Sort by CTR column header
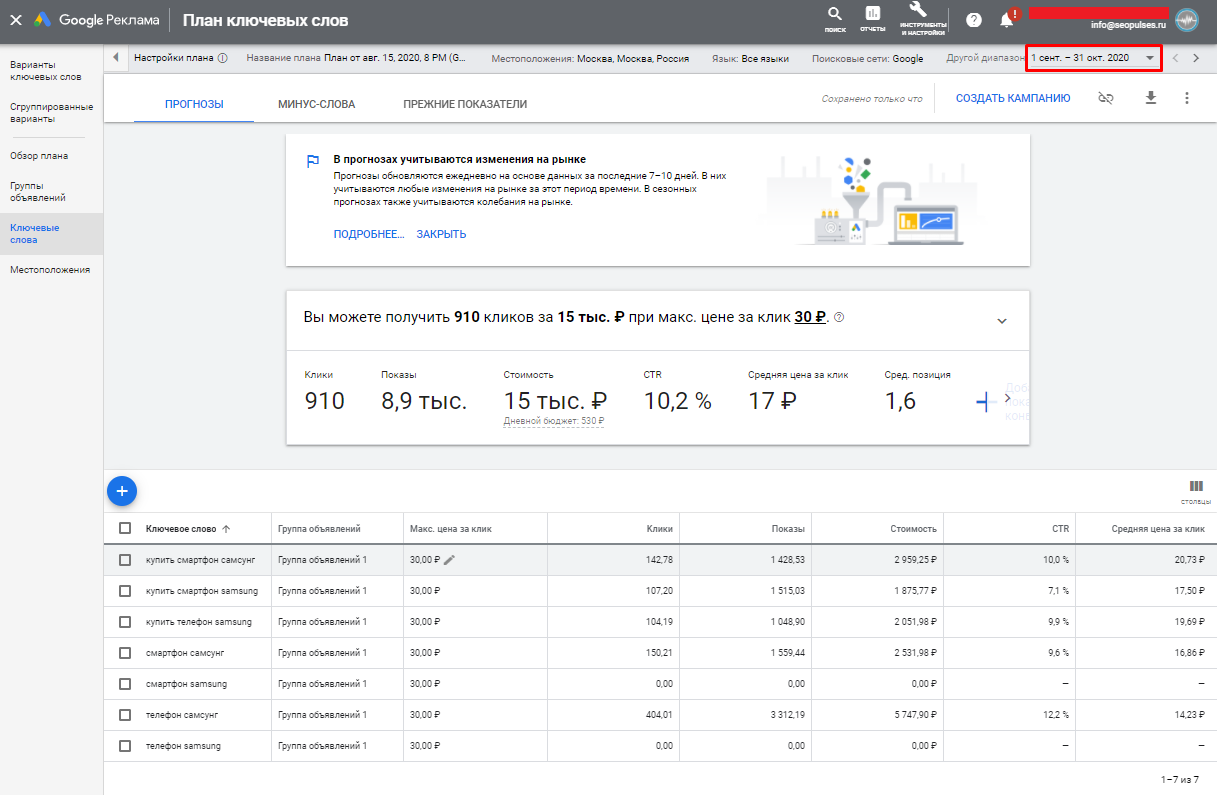The width and height of the screenshot is (1217, 795). click(x=1060, y=528)
